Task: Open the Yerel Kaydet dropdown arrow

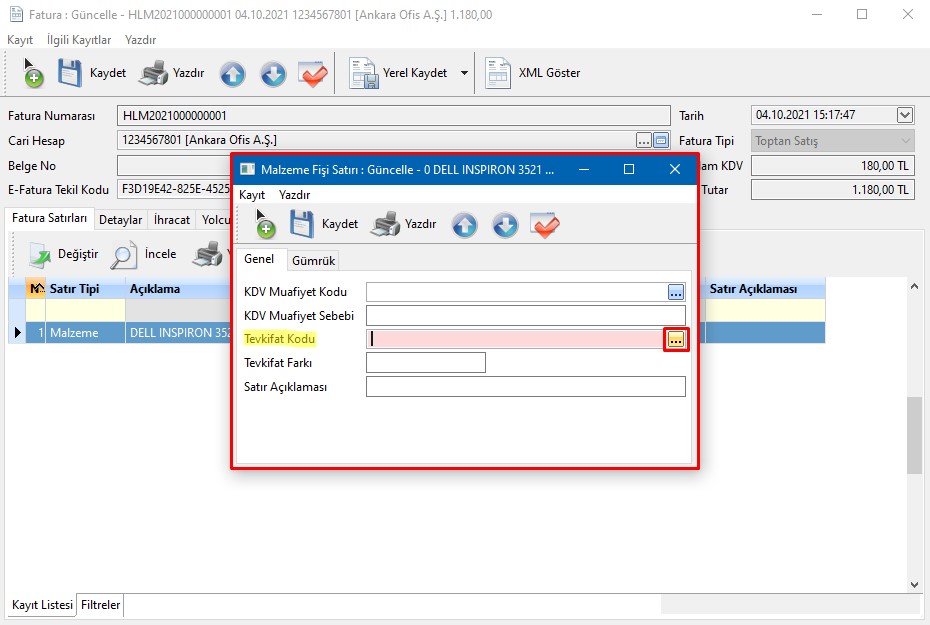Action: pos(464,73)
